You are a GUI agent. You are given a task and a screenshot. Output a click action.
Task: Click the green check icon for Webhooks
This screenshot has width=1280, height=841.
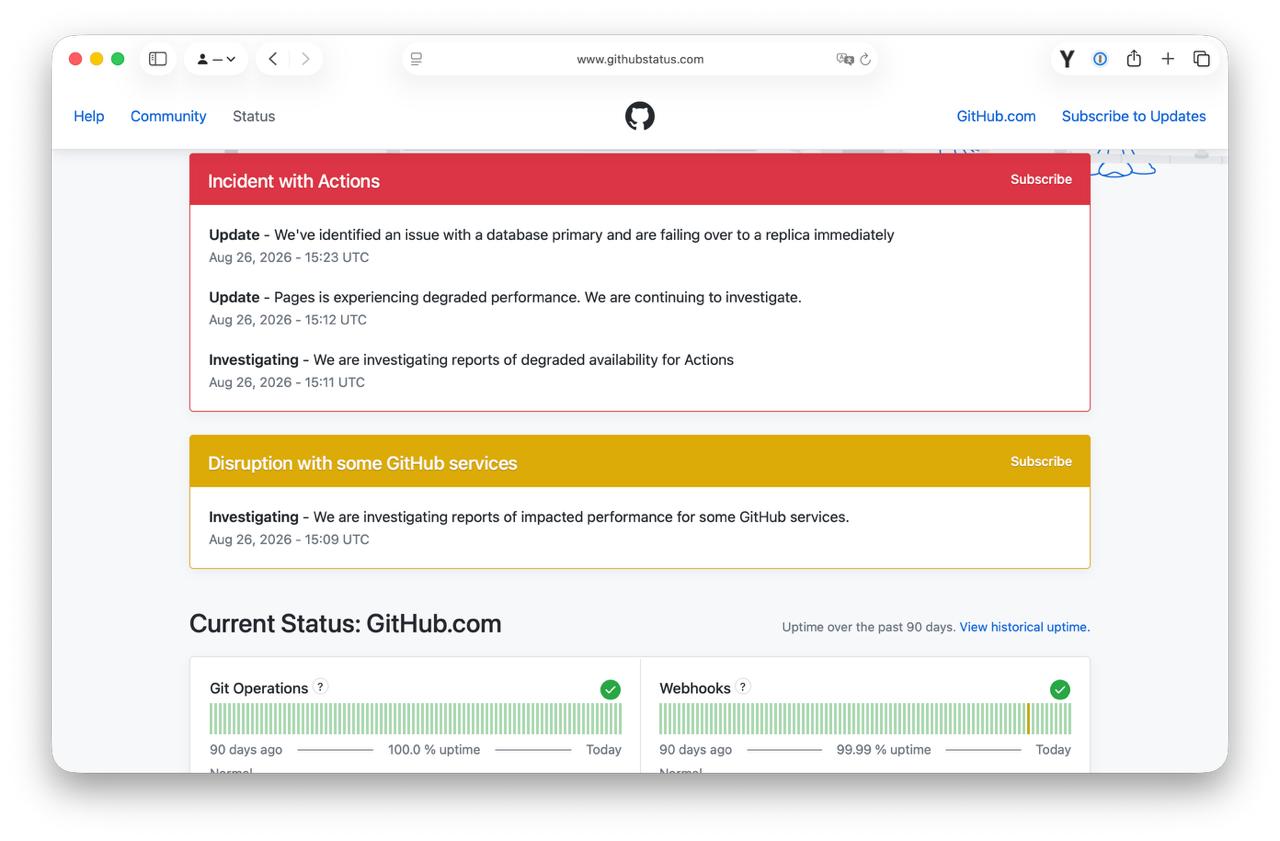[1060, 689]
